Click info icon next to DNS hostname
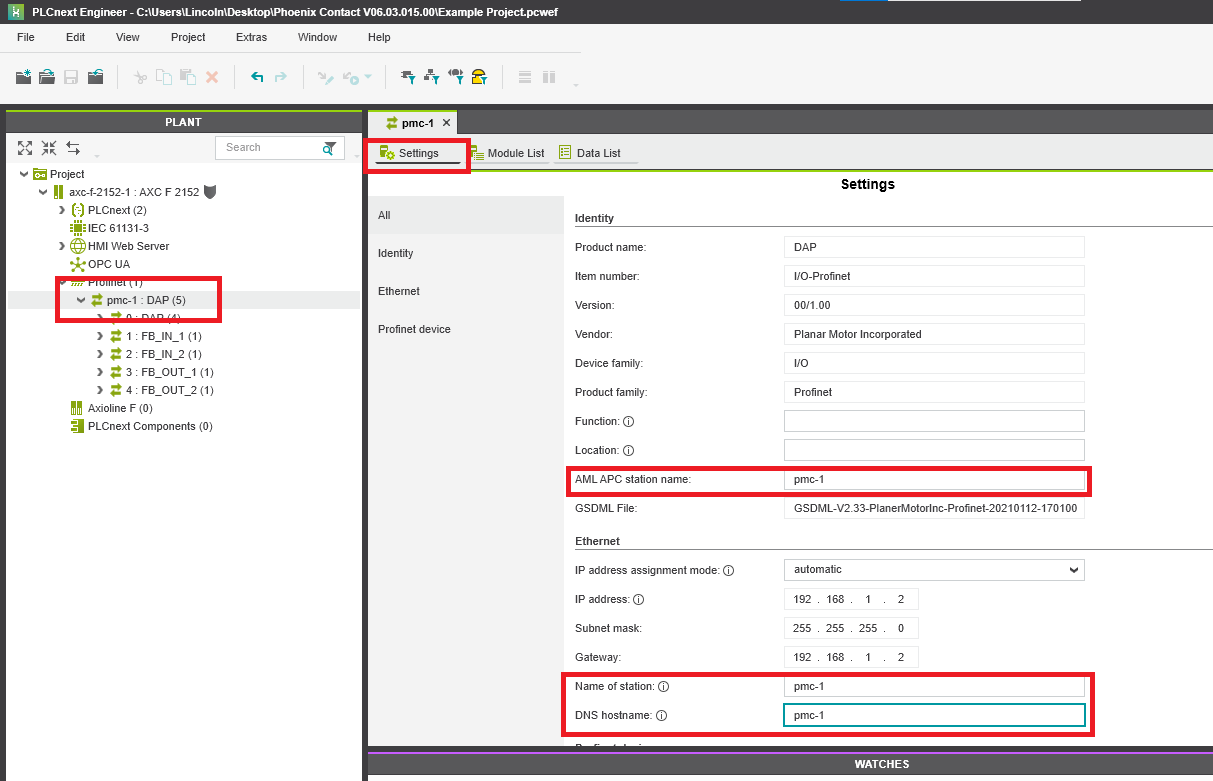This screenshot has width=1213, height=781. [x=661, y=716]
